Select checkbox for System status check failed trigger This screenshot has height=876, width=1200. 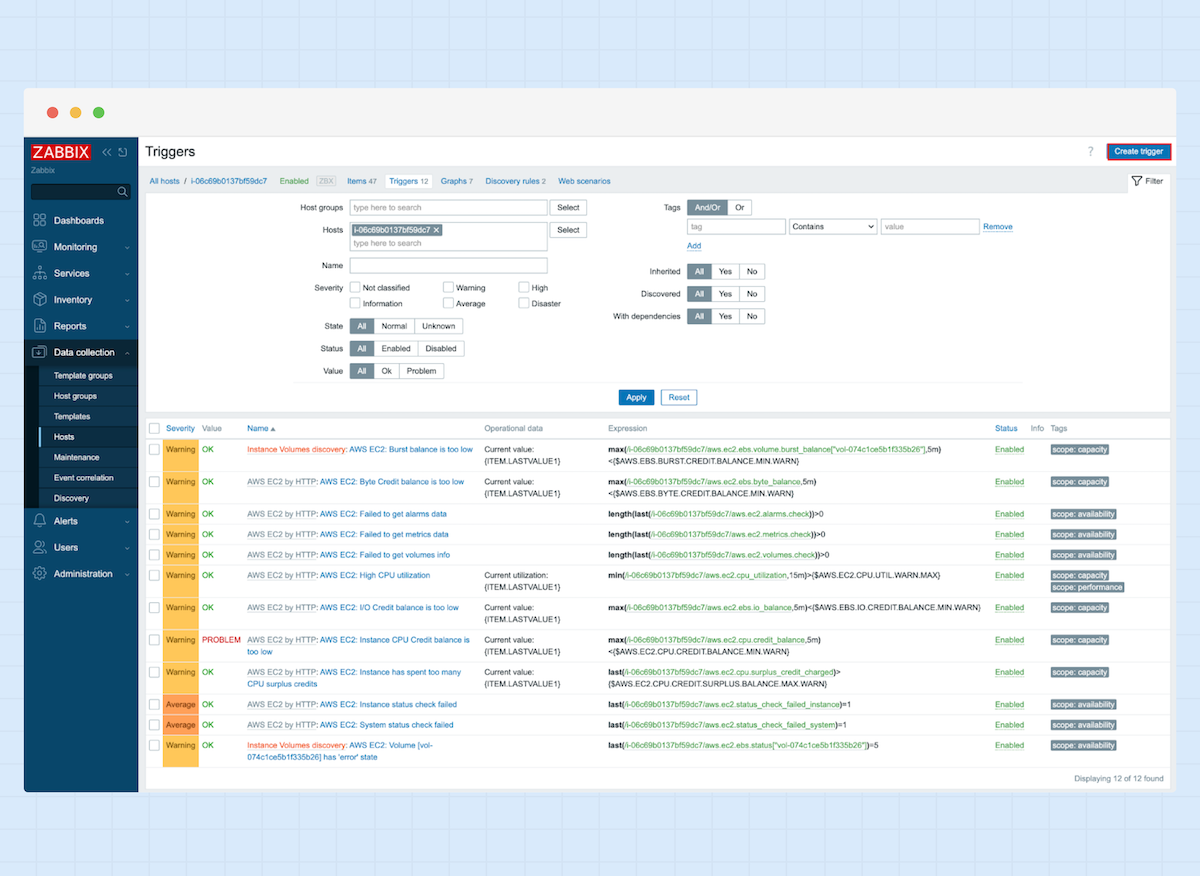click(154, 725)
